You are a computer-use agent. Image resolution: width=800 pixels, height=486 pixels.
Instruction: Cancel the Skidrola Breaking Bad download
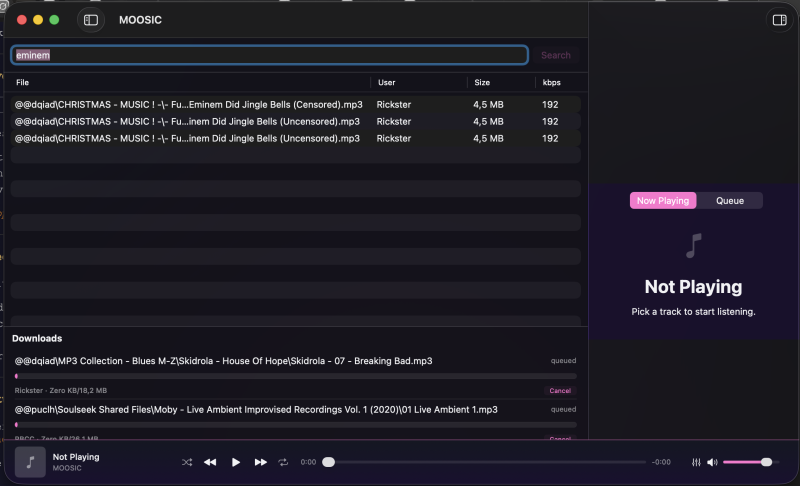click(x=560, y=391)
